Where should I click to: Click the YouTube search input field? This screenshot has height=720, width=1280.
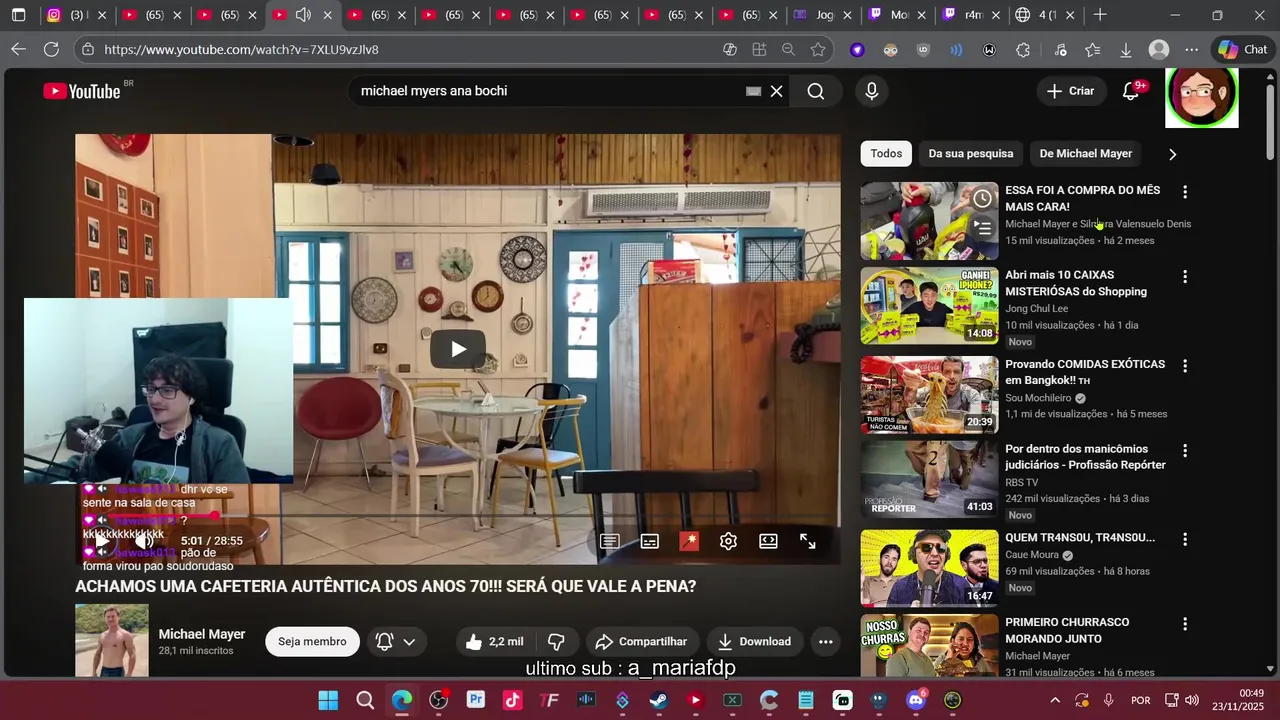coord(550,91)
